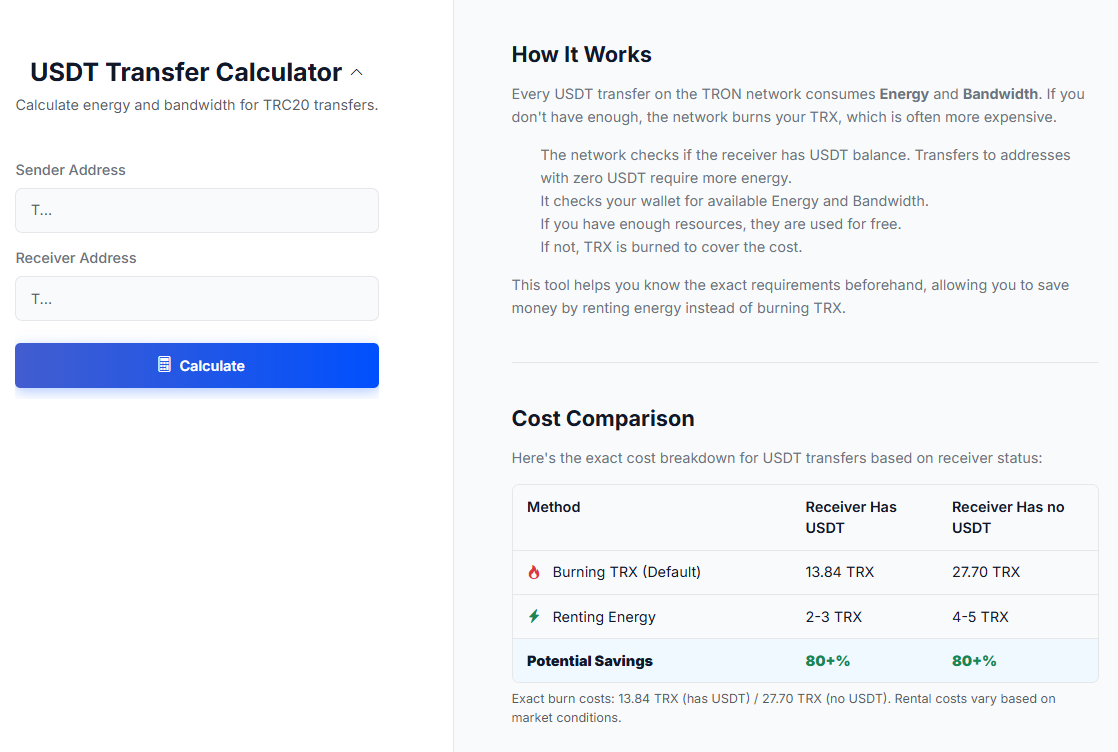
Task: Click the 13.84 TRX table cell
Action: click(840, 572)
